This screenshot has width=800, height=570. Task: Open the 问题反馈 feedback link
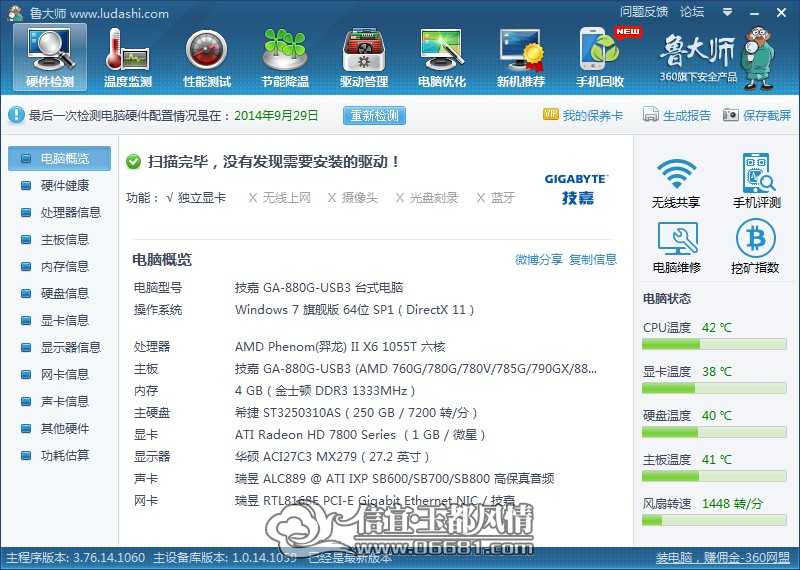[644, 12]
